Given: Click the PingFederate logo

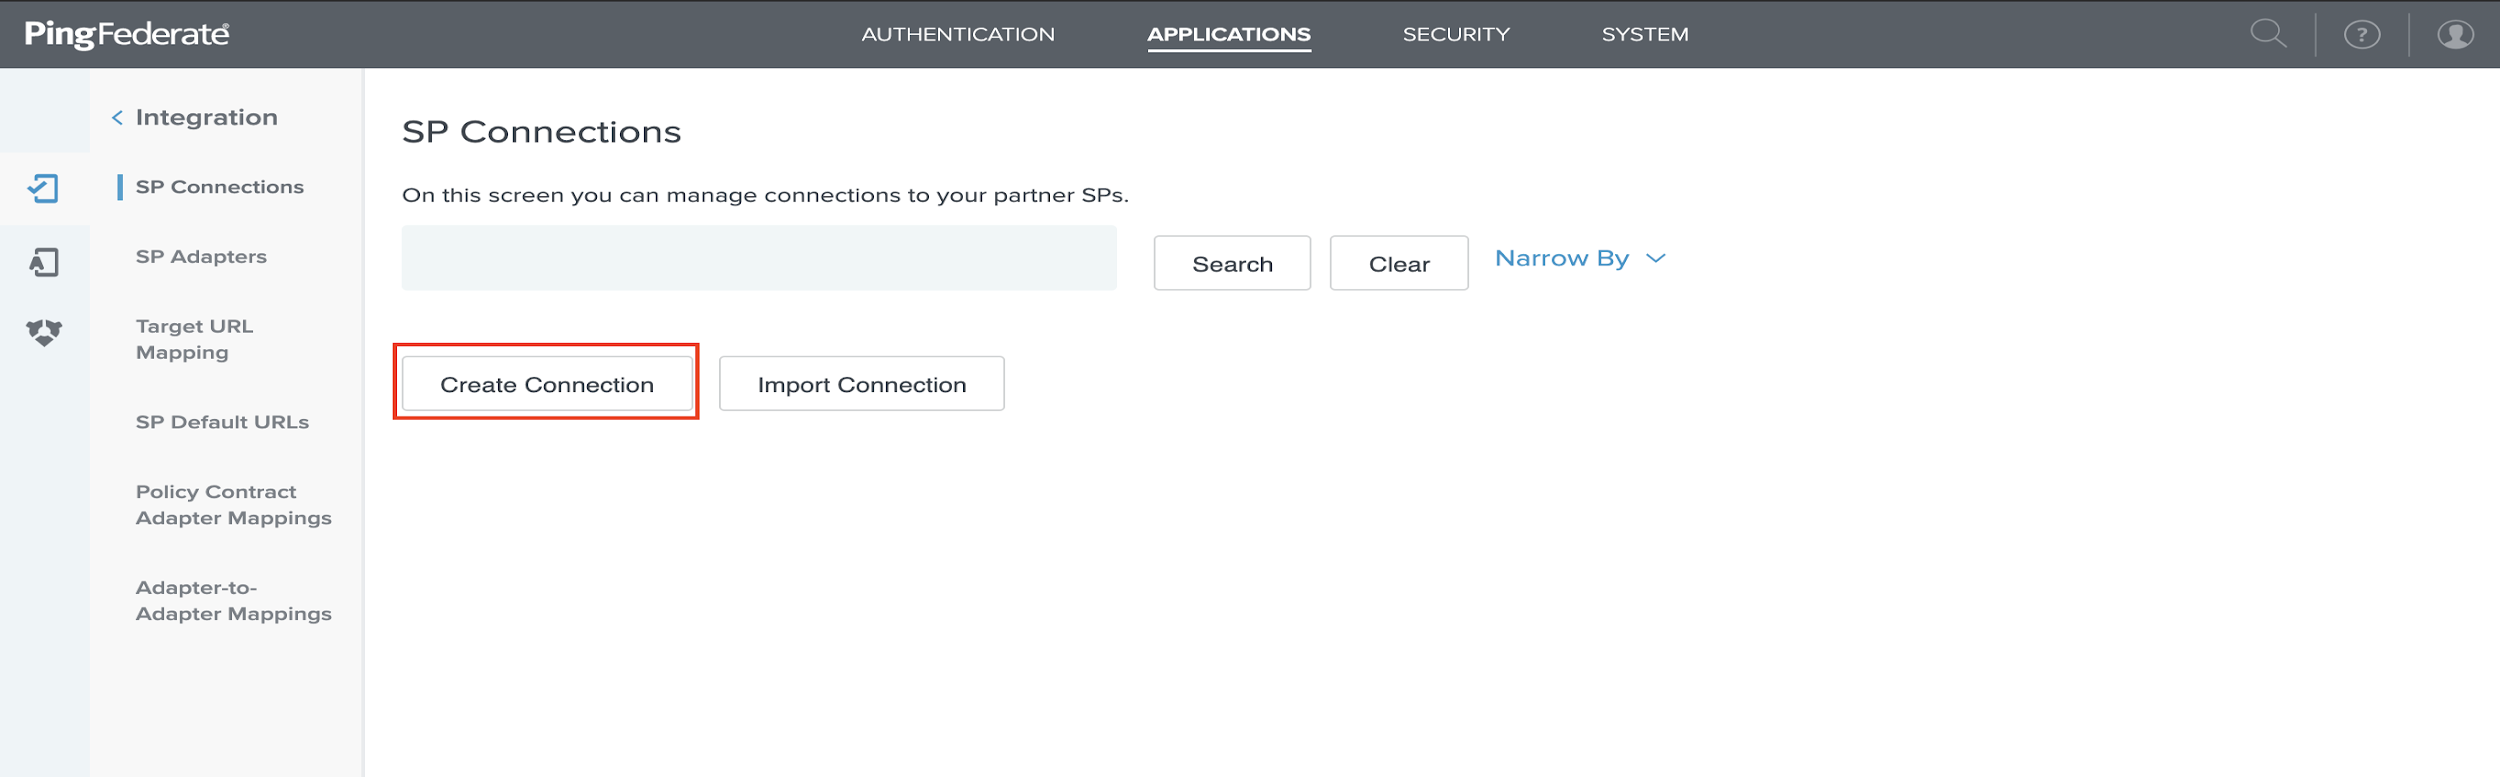Looking at the screenshot, I should point(127,34).
